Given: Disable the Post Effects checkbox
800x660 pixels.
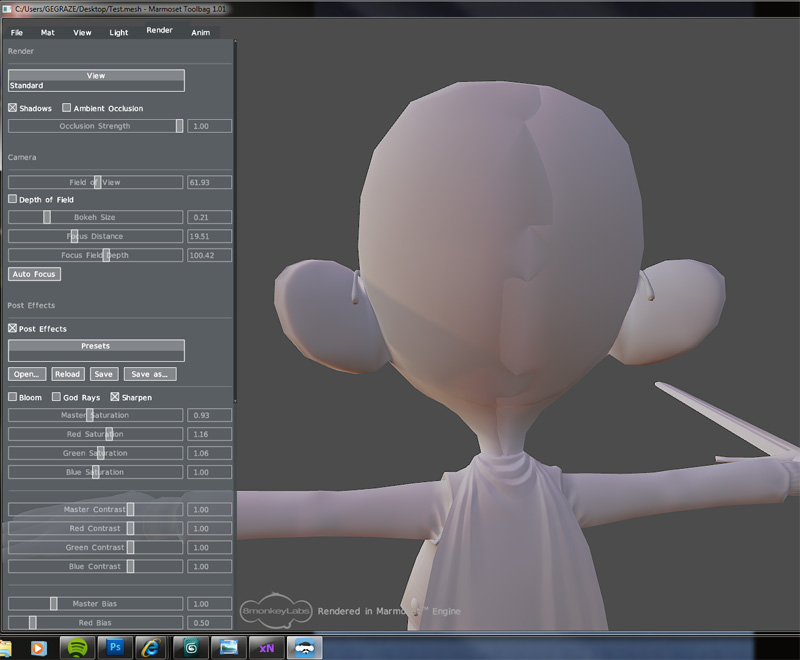Looking at the screenshot, I should (x=12, y=328).
